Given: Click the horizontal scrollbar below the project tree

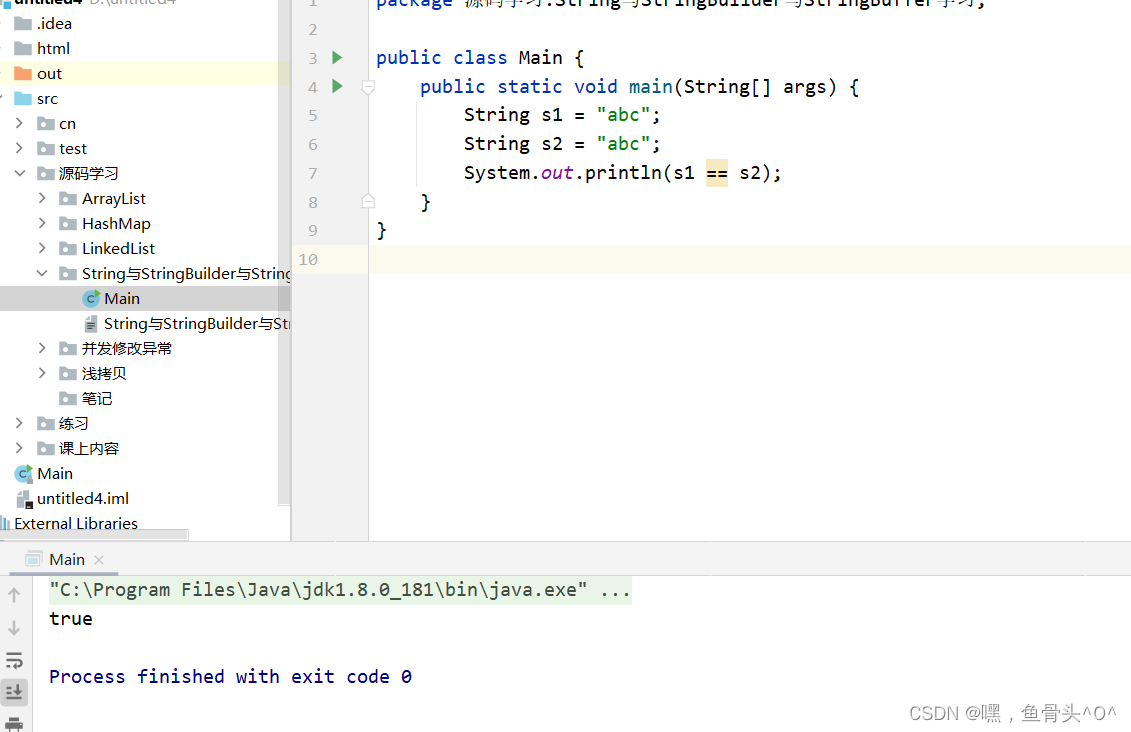Looking at the screenshot, I should pos(94,535).
